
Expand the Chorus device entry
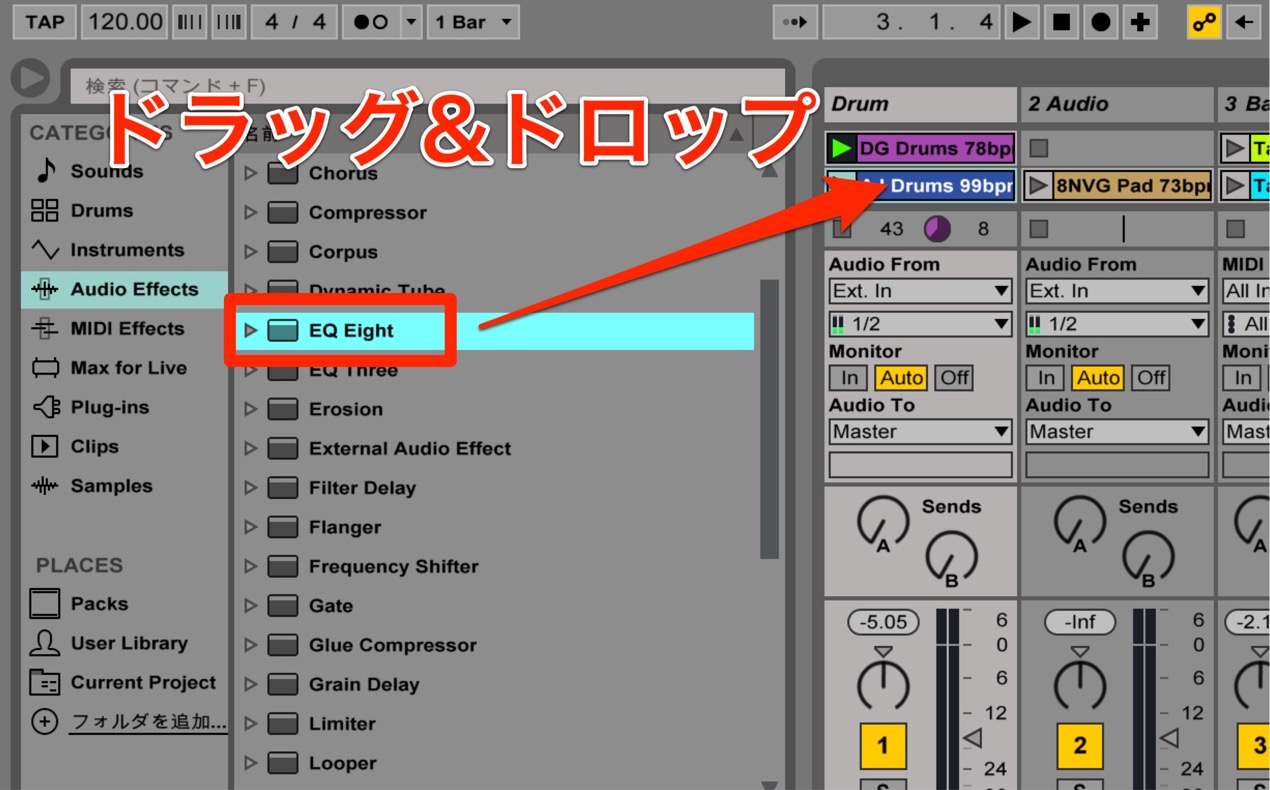(250, 173)
